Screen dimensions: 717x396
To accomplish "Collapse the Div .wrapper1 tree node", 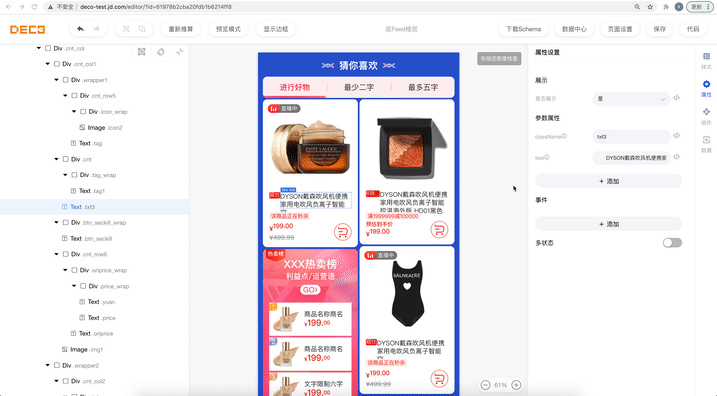I will [56, 80].
